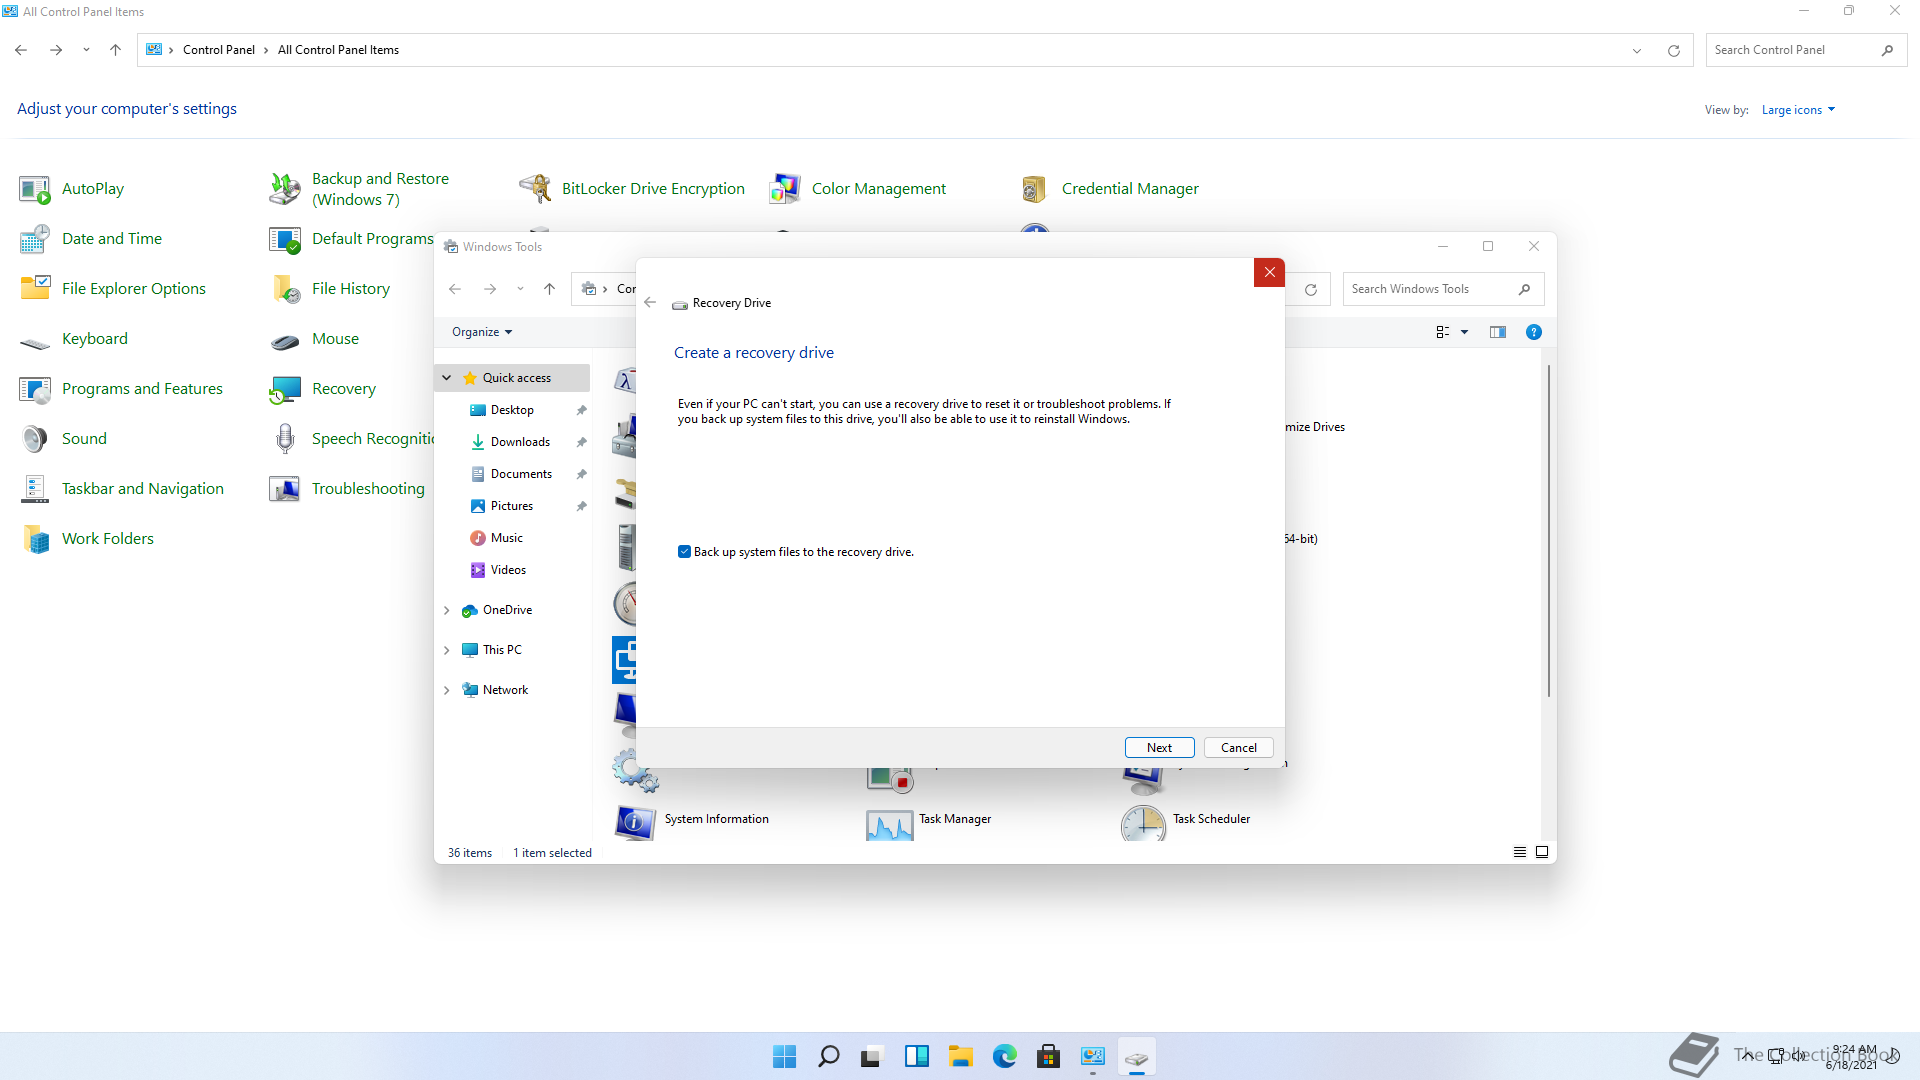Toggle the preview pane icon

1497,332
